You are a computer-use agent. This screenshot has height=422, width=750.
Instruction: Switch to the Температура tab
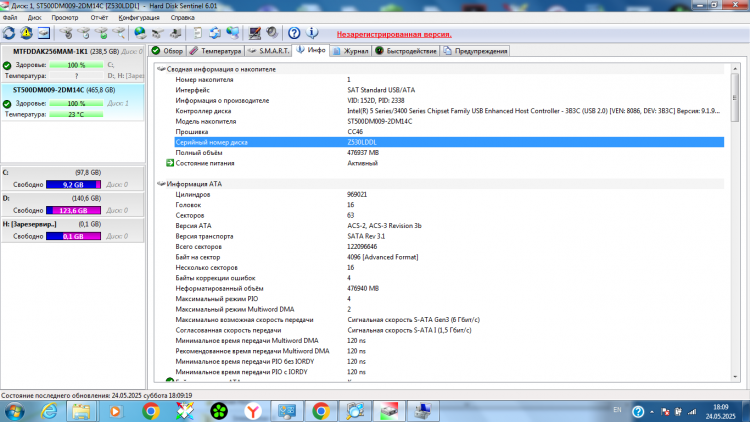[215, 51]
